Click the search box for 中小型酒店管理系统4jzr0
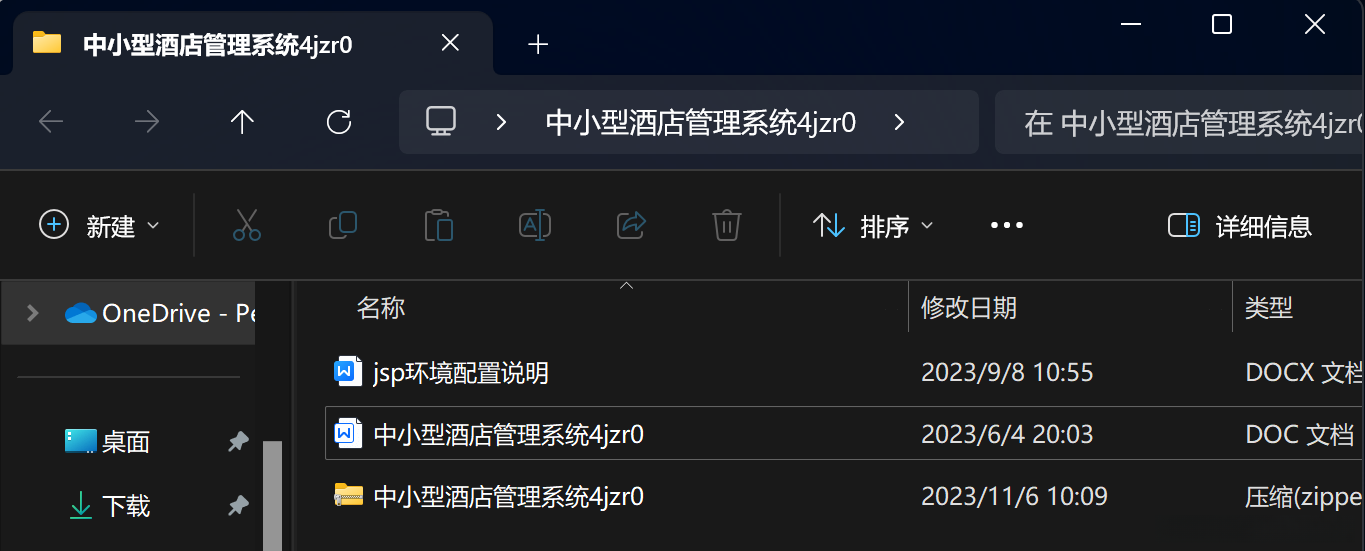Image resolution: width=1365 pixels, height=551 pixels. pyautogui.click(x=1180, y=123)
